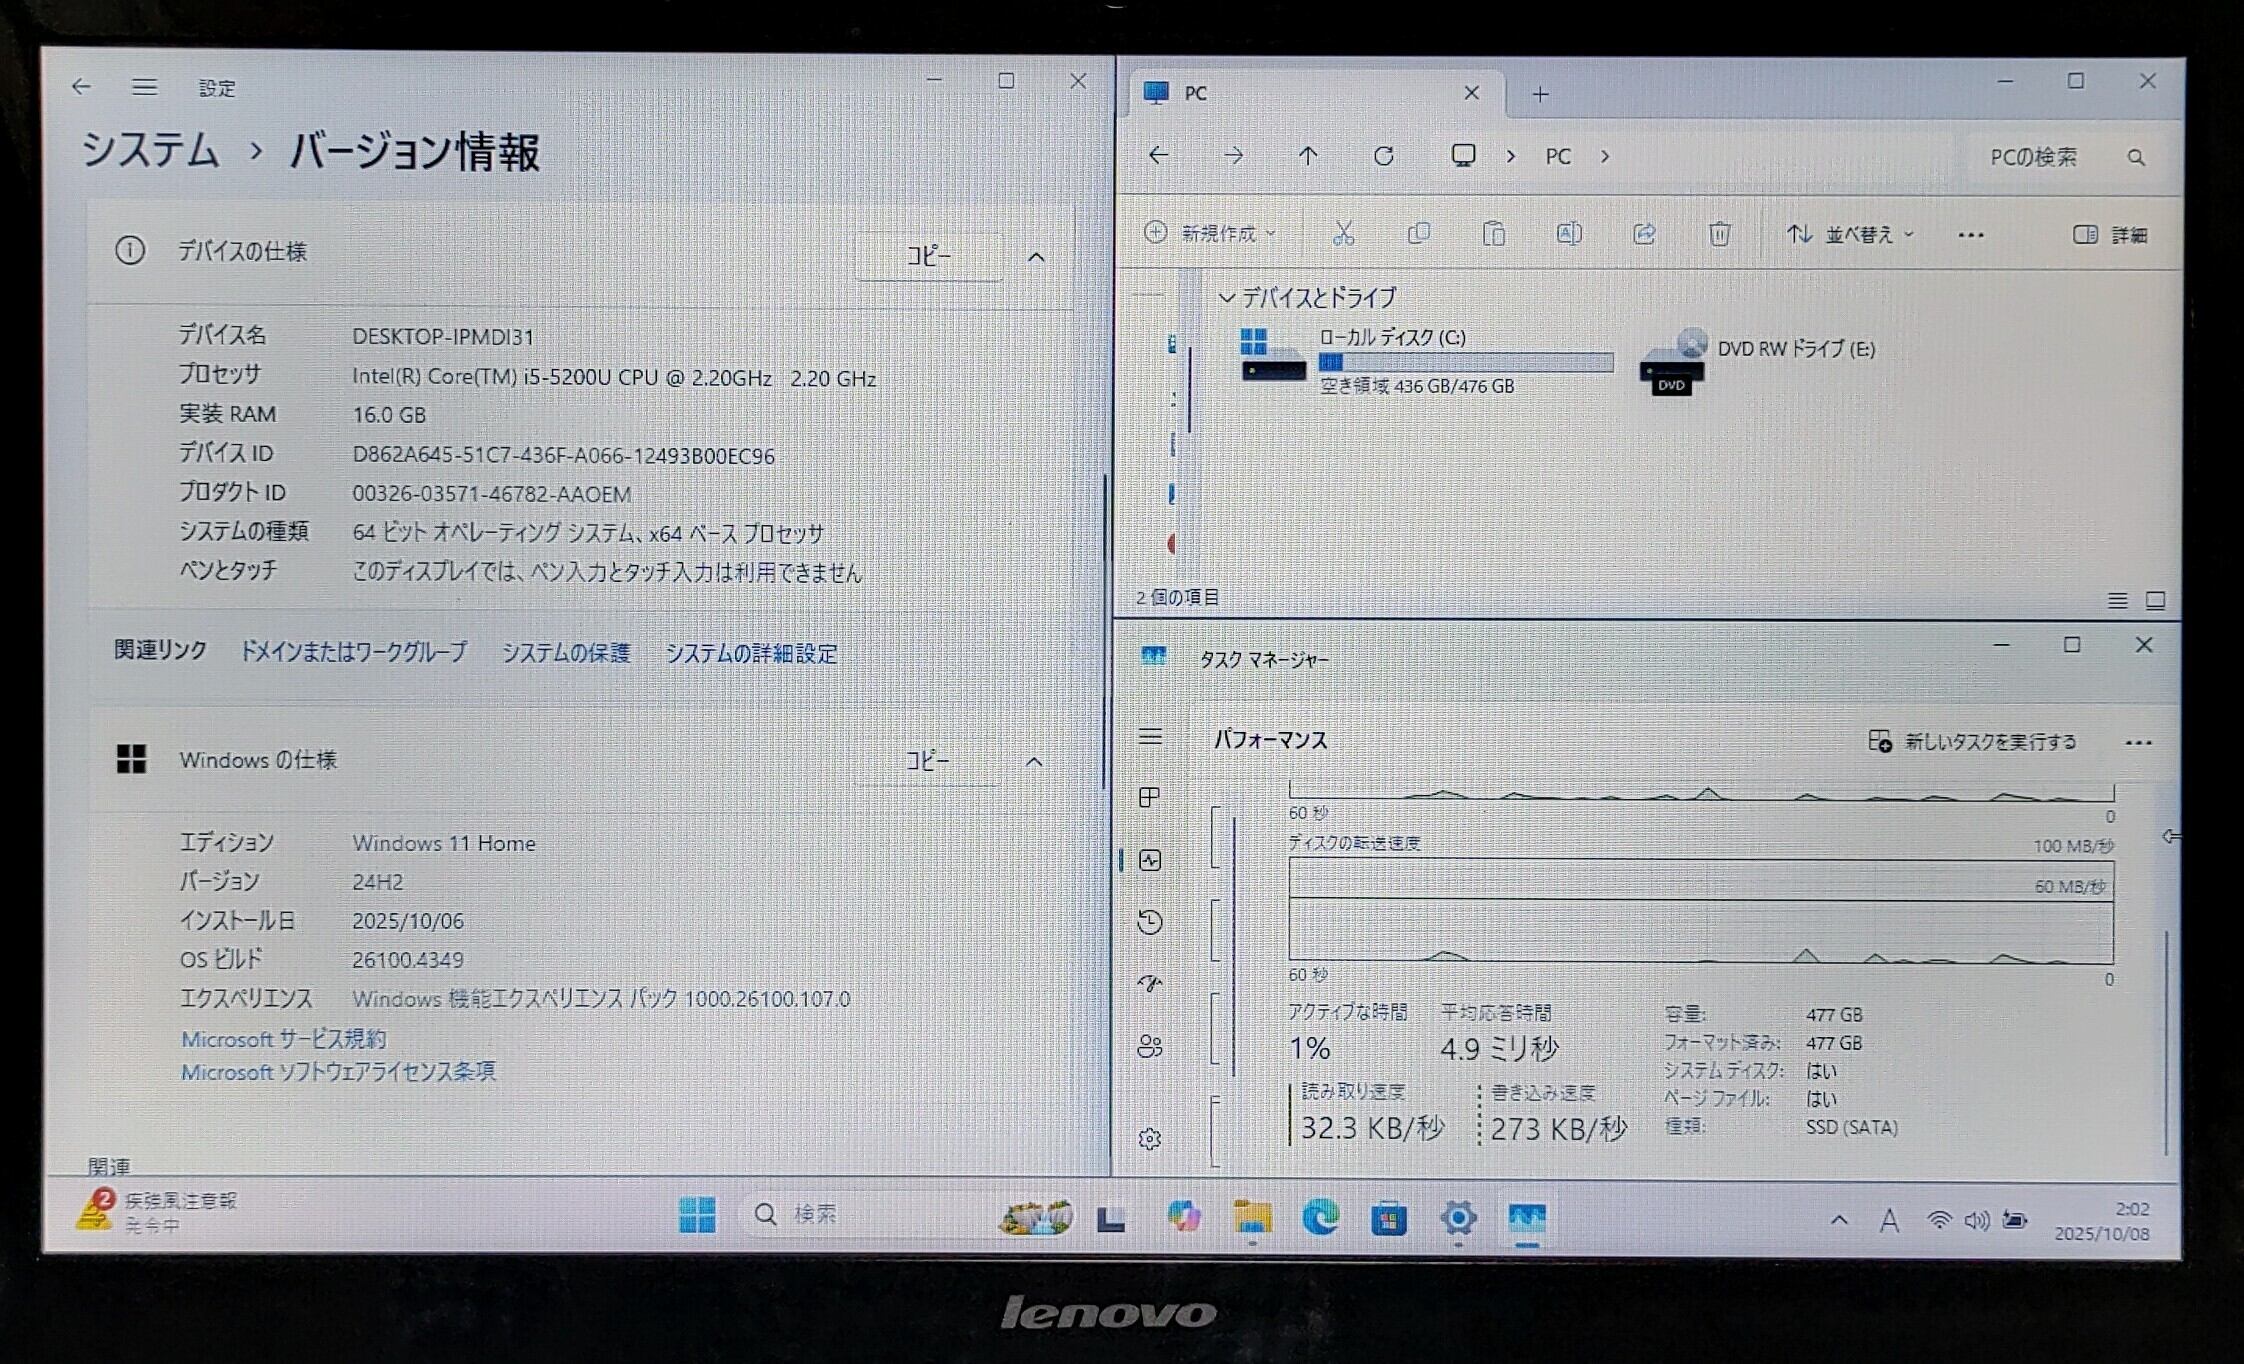This screenshot has height=1364, width=2244.
Task: Click the Cut scissors icon in Explorer toolbar
Action: [1343, 234]
